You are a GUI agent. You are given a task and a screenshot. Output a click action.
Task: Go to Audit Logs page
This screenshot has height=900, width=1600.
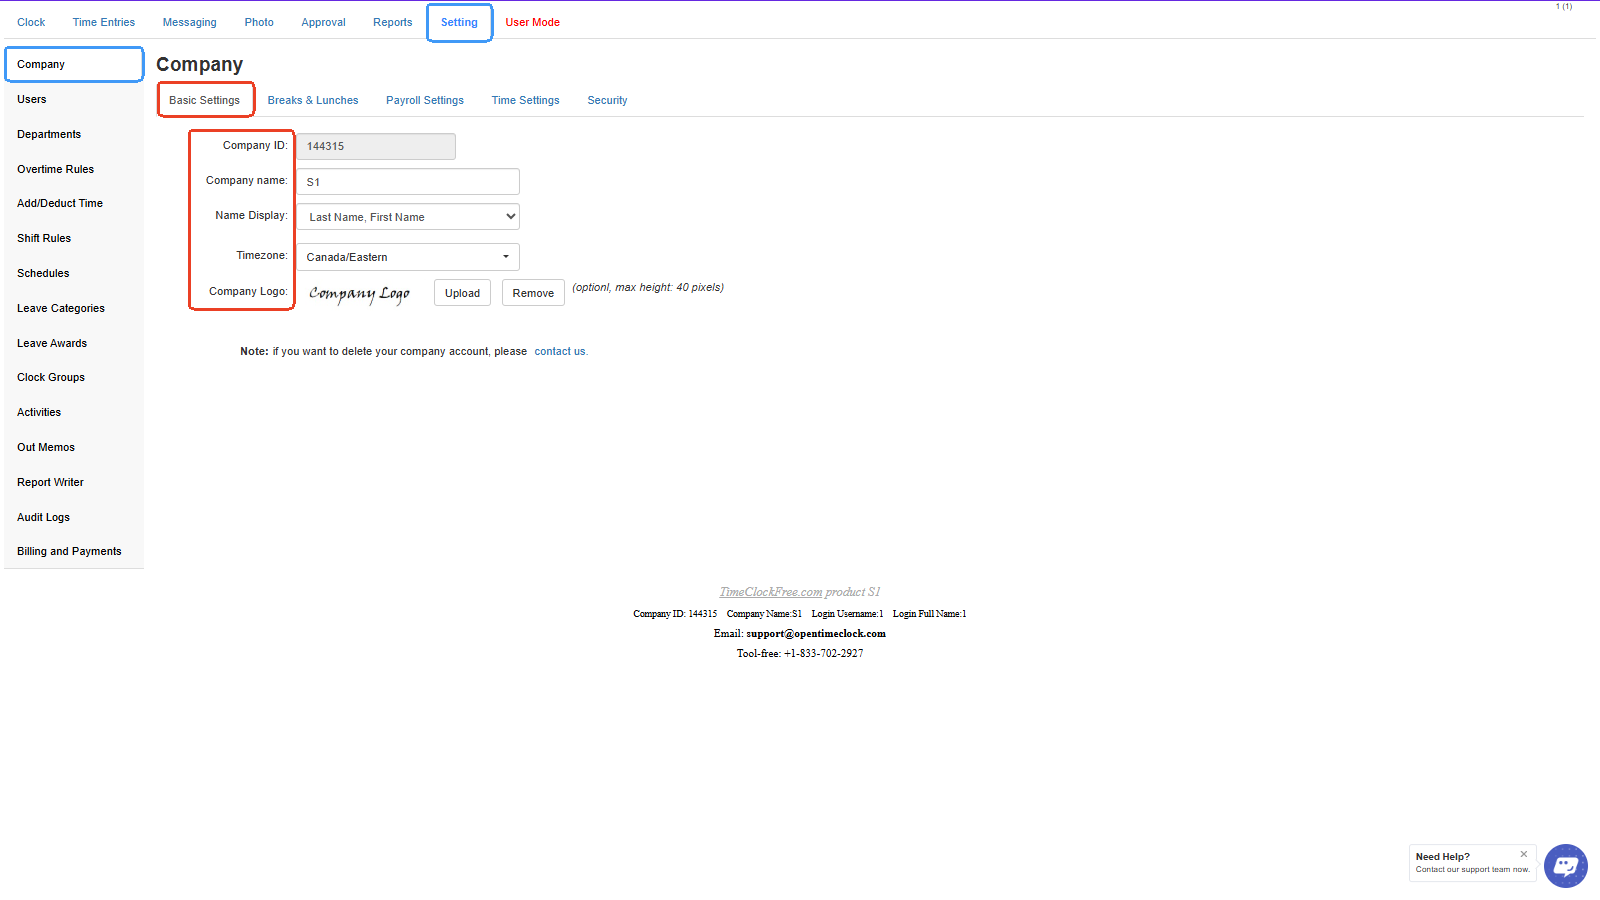click(44, 518)
